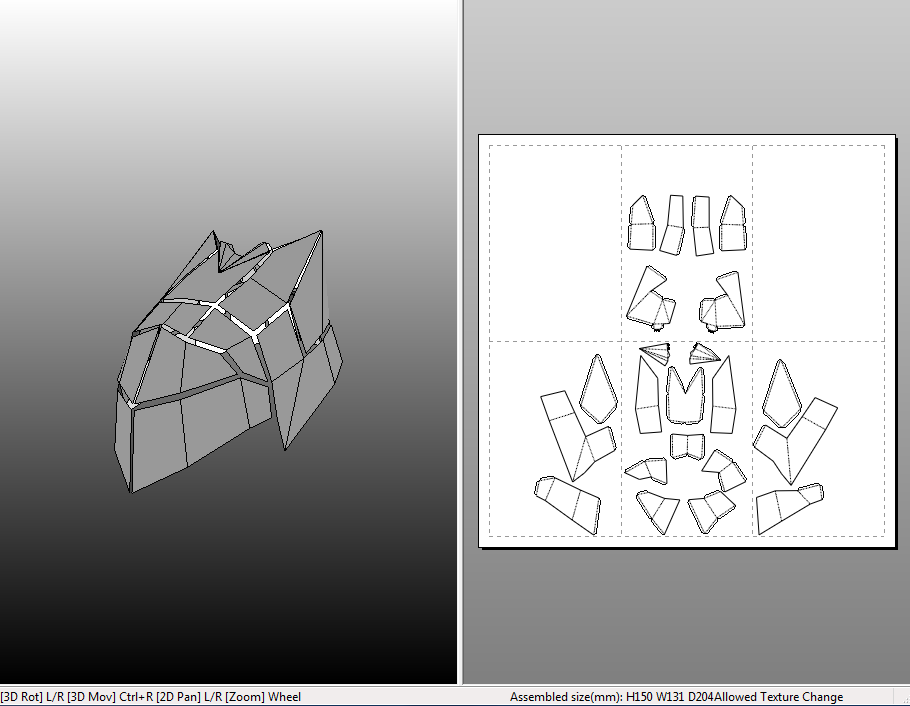This screenshot has height=706, width=910.
Task: Select the M-shaped pattern piece on the sheet
Action: (x=685, y=406)
